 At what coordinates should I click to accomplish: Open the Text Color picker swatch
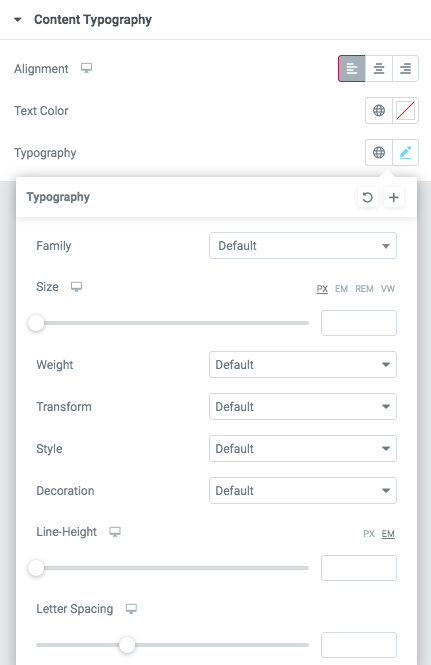[406, 111]
